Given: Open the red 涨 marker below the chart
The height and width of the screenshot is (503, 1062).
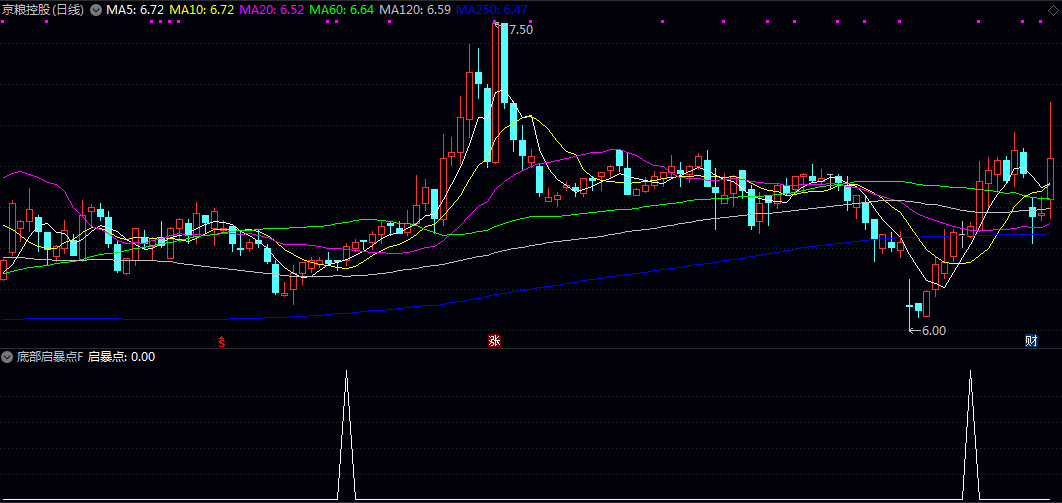Looking at the screenshot, I should (494, 341).
